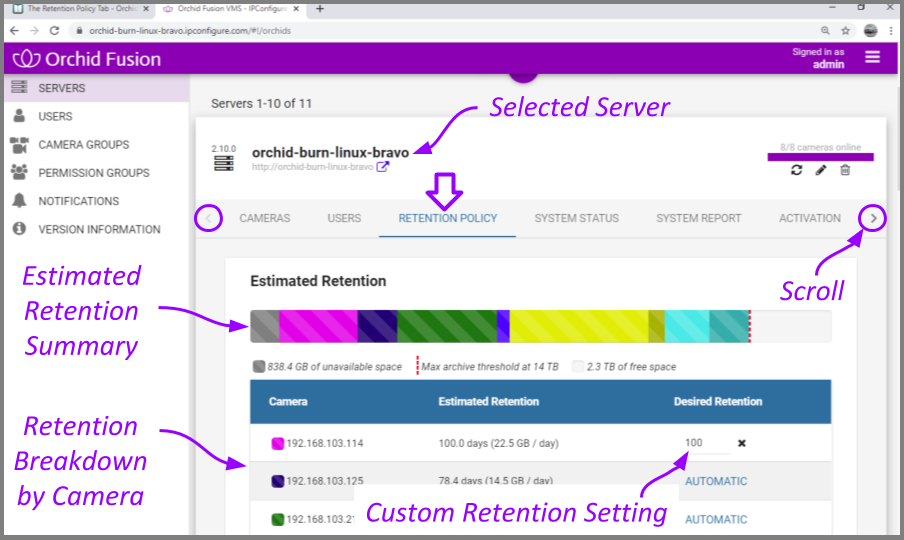This screenshot has width=904, height=540.
Task: Clear custom retention for 192.168.103.114
Action: click(x=741, y=443)
